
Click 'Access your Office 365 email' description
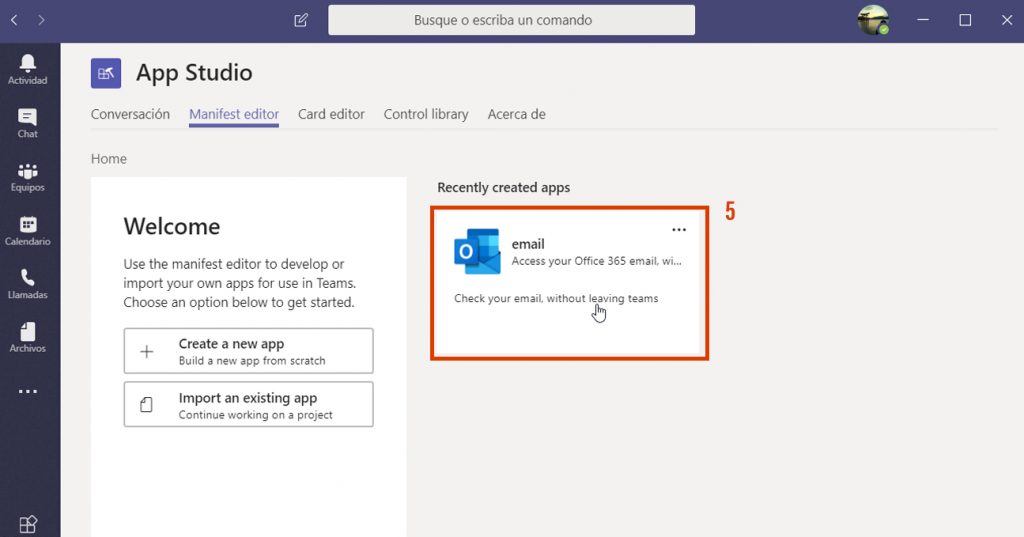[x=596, y=261]
